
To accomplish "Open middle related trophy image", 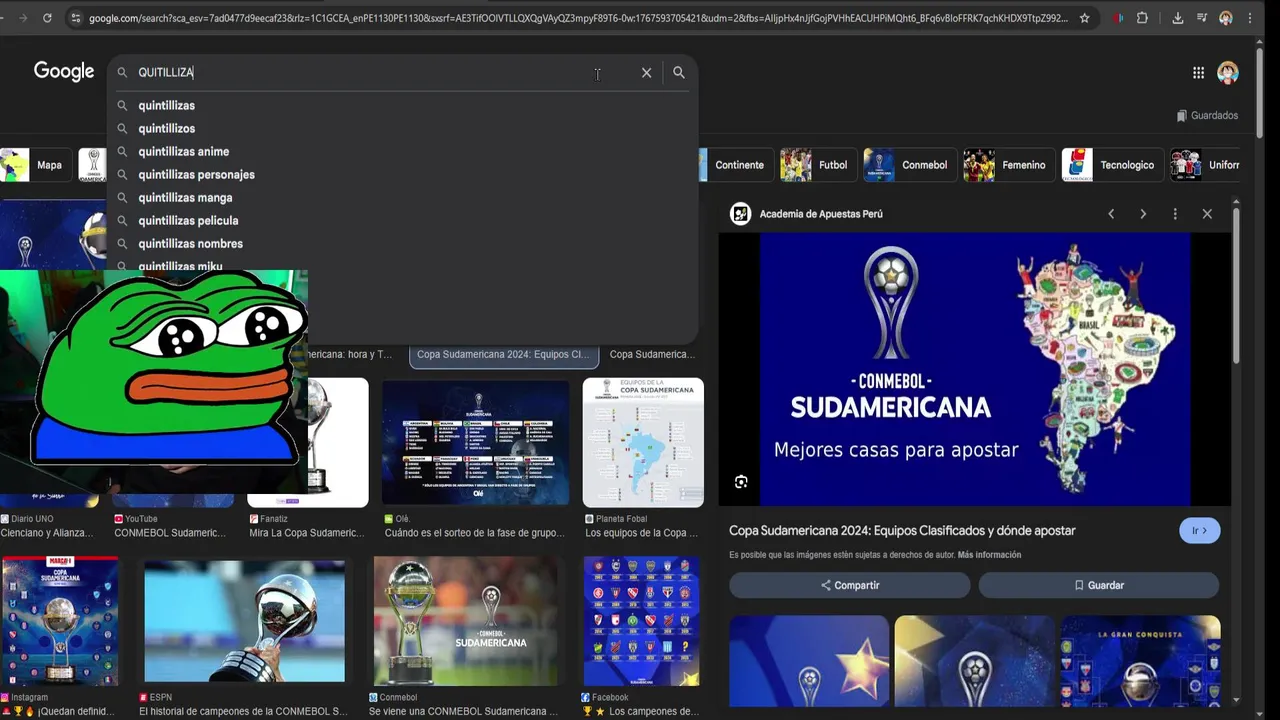I will pos(975,662).
